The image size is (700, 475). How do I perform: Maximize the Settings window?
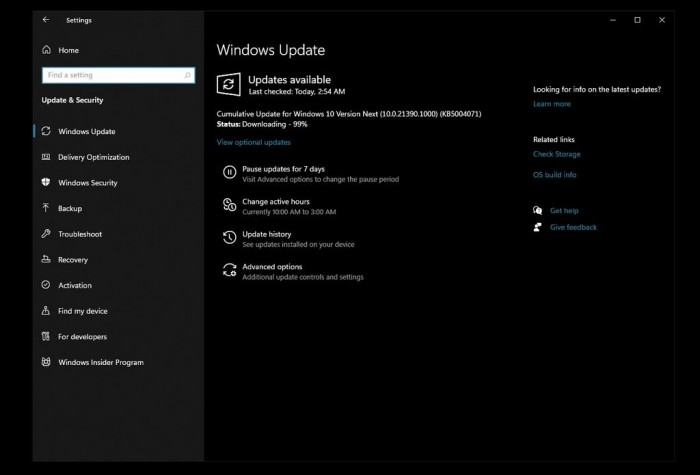click(638, 20)
